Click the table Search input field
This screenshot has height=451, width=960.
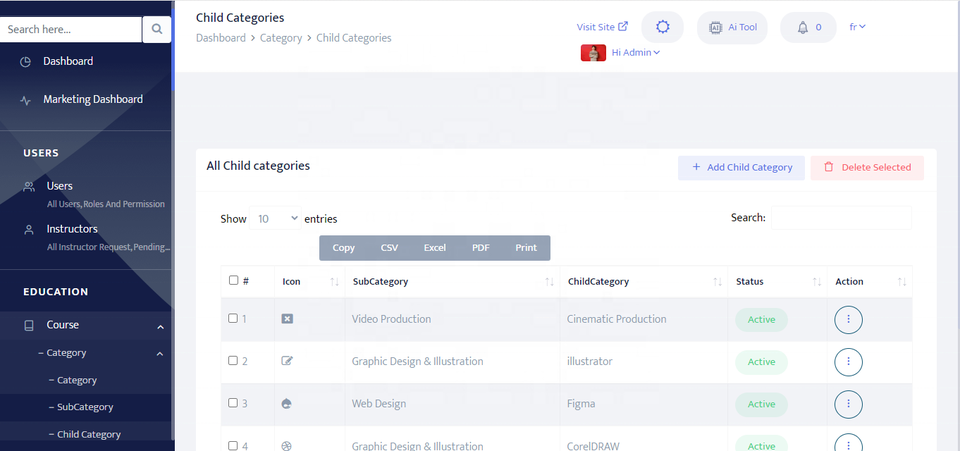(840, 218)
